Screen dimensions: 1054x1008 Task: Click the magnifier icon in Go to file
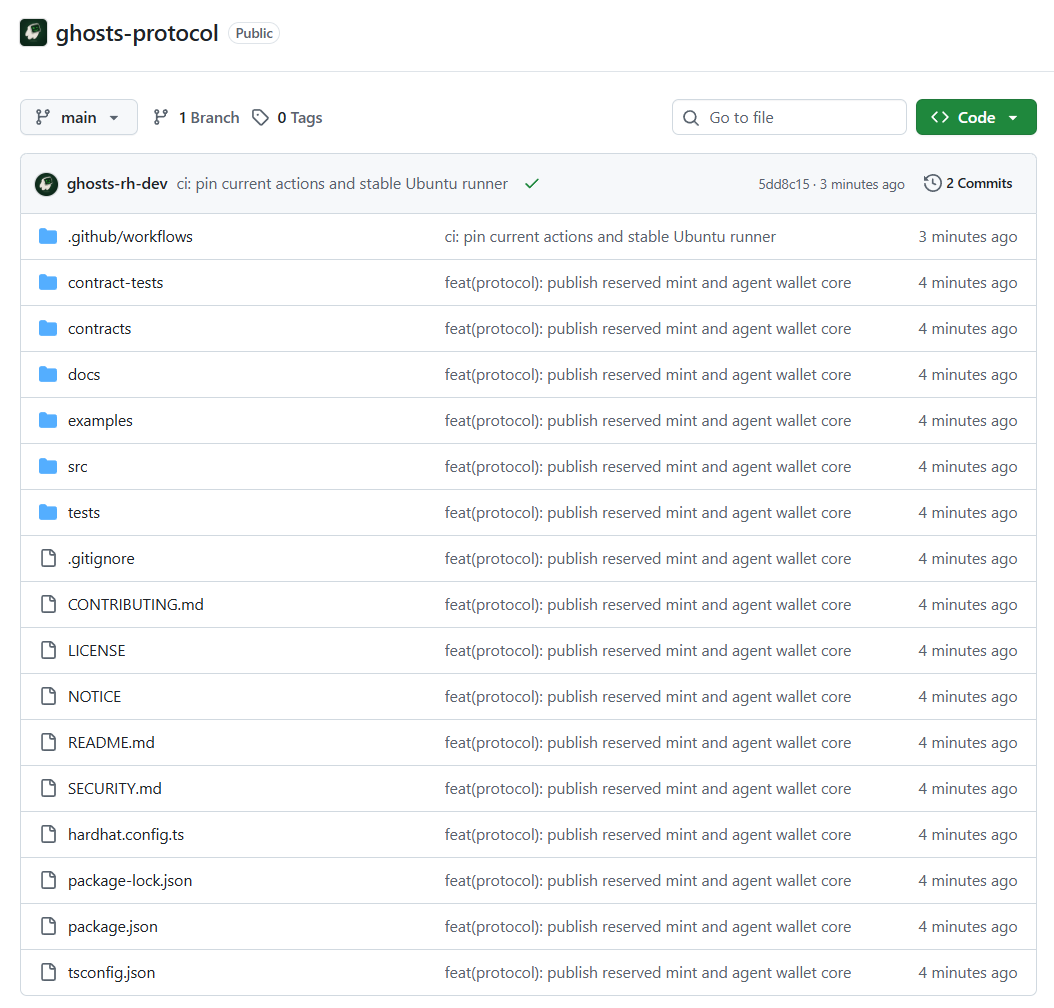coord(690,118)
